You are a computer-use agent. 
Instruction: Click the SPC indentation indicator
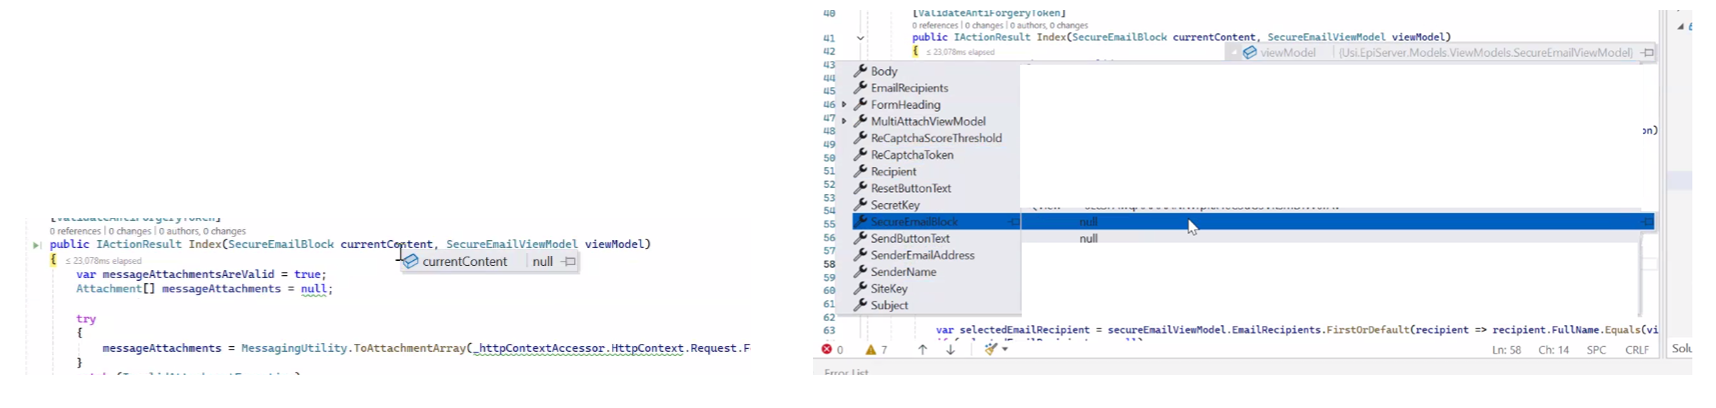pyautogui.click(x=1596, y=350)
